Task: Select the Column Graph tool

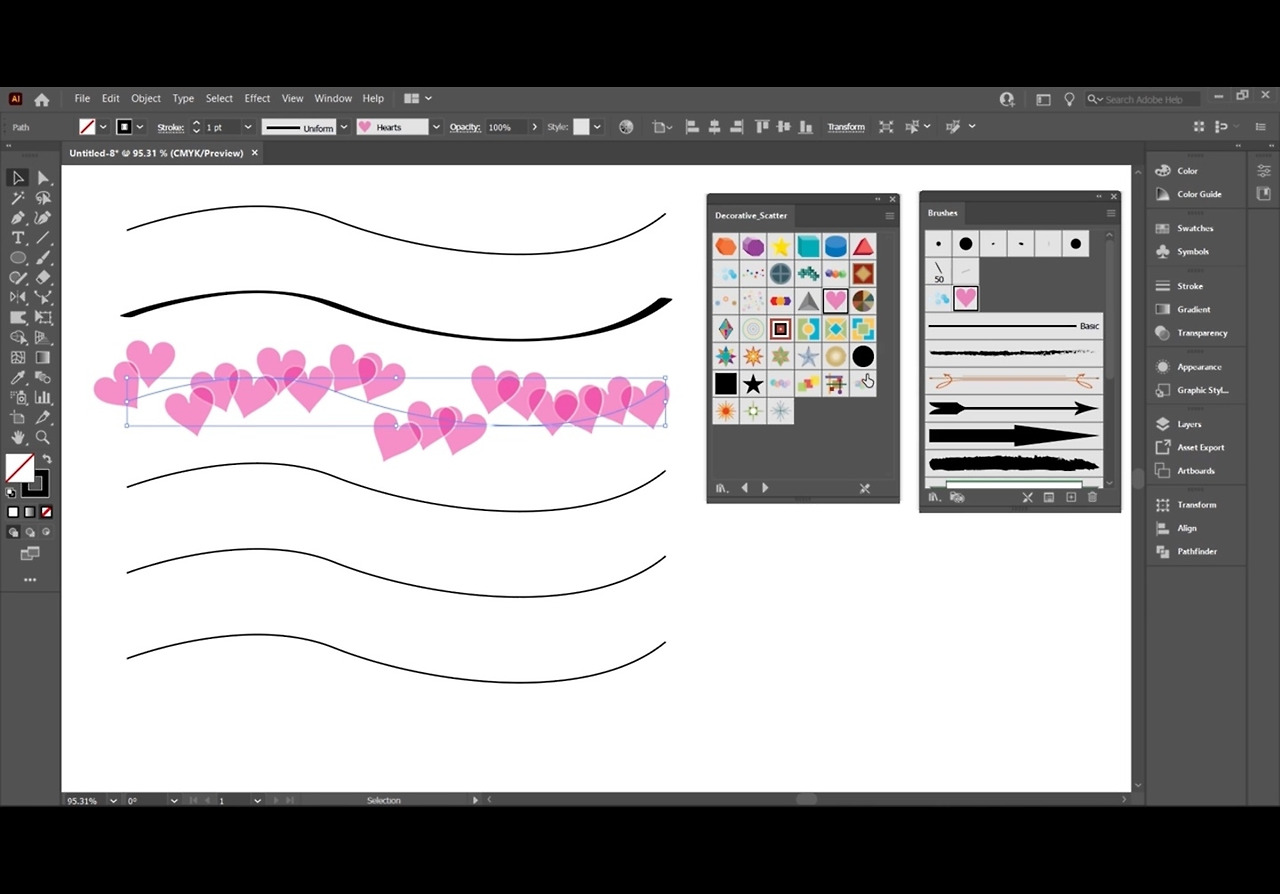Action: point(43,398)
